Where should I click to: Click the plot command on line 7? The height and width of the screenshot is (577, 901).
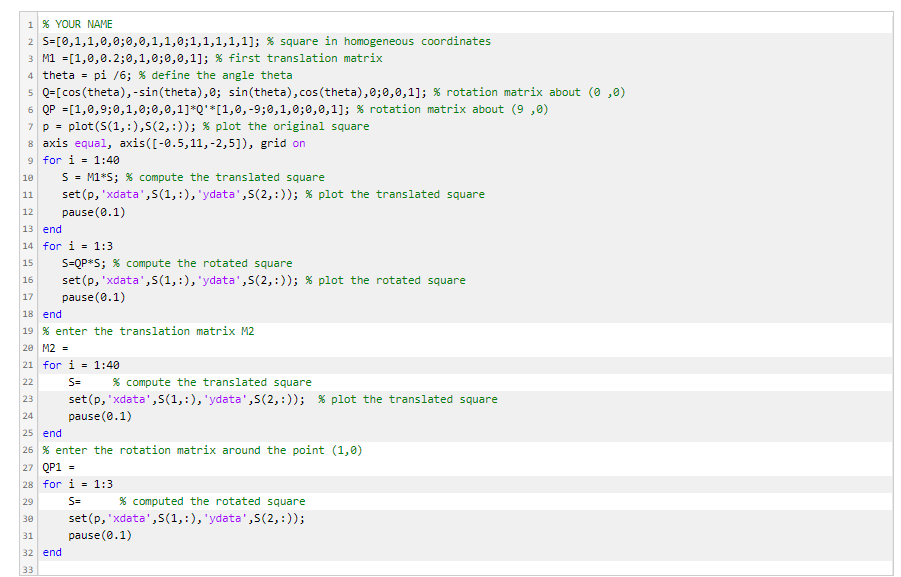click(x=80, y=125)
